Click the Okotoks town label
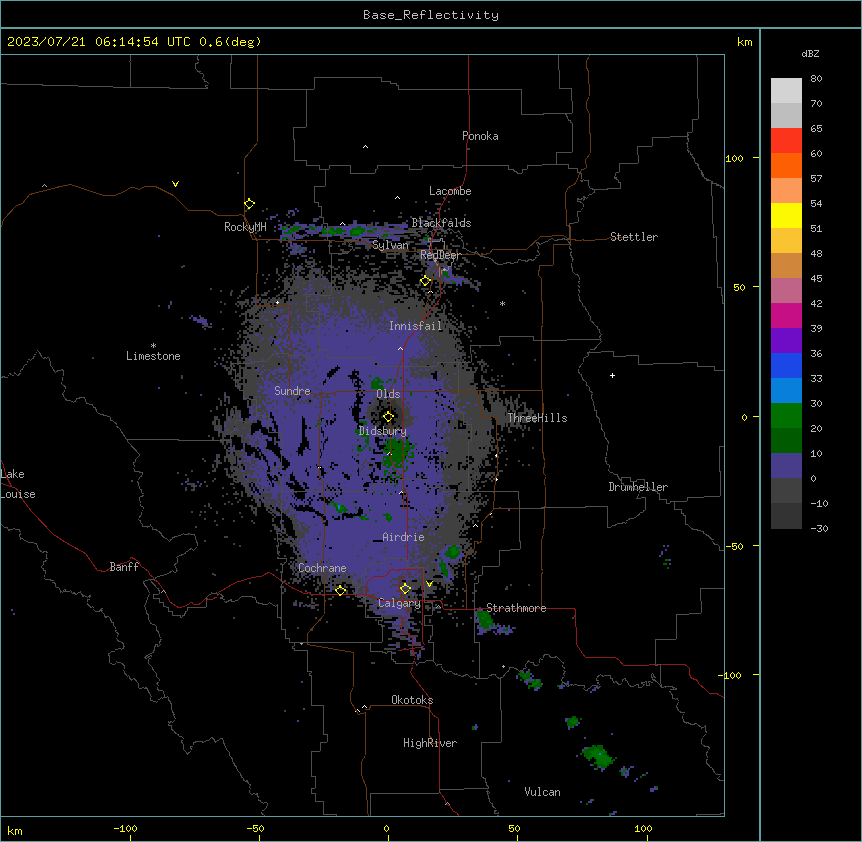 (412, 700)
